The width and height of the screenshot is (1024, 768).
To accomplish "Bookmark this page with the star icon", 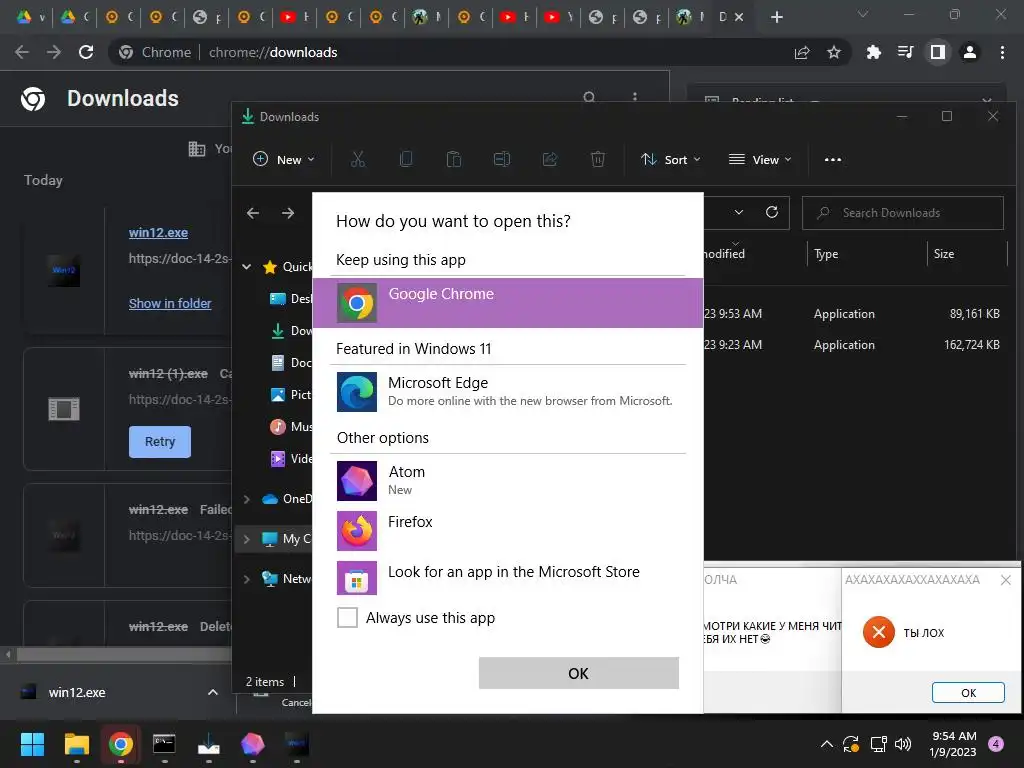I will 833,52.
